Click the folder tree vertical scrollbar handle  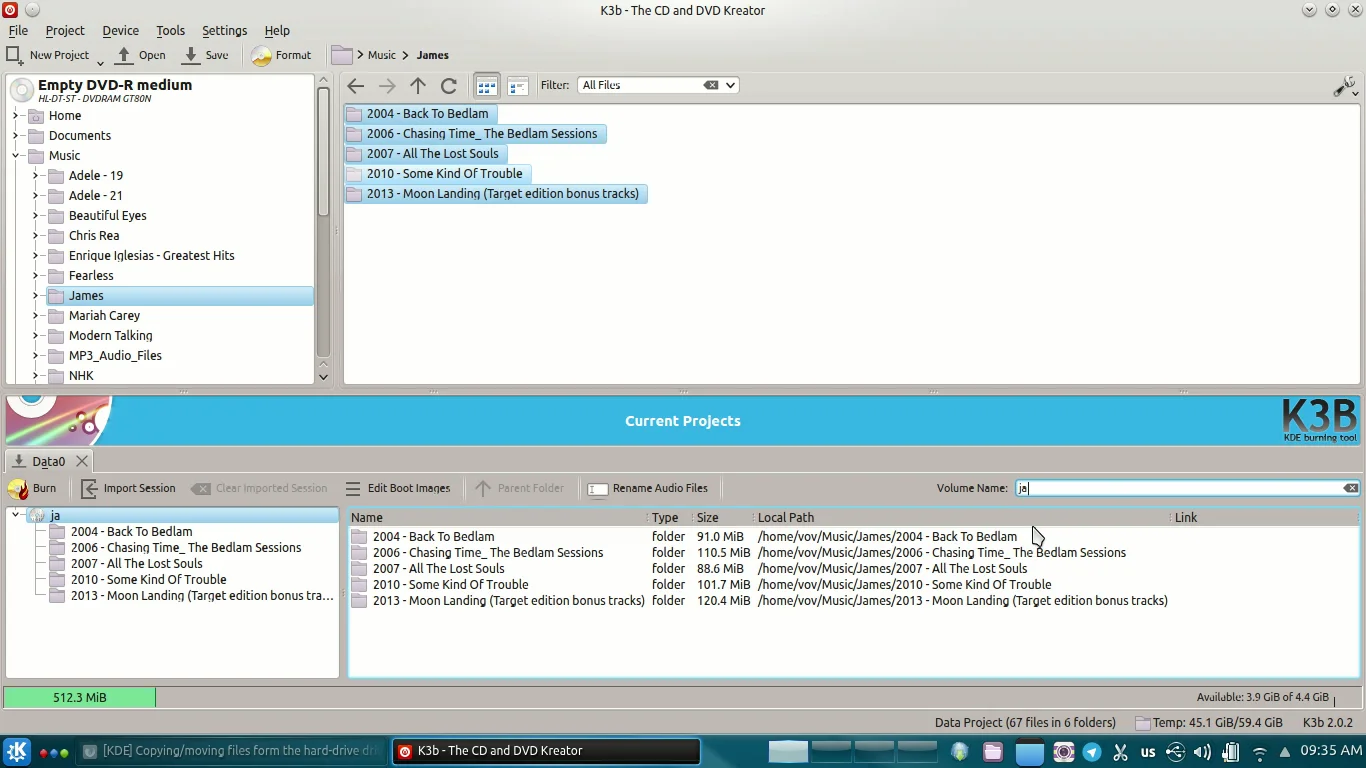point(323,150)
